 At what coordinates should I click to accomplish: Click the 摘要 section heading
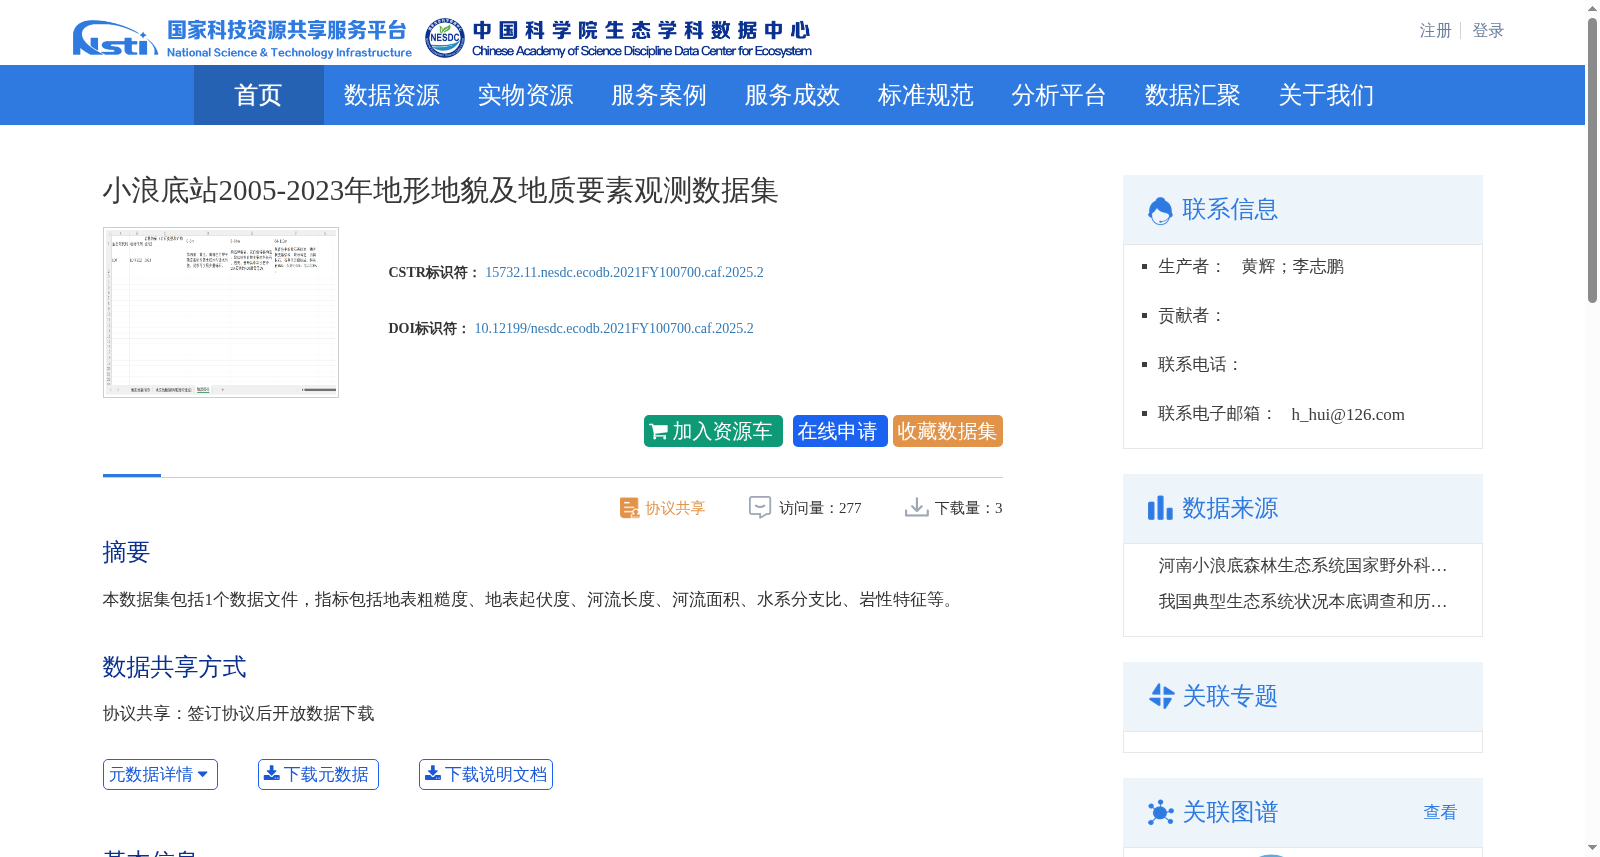(x=126, y=552)
